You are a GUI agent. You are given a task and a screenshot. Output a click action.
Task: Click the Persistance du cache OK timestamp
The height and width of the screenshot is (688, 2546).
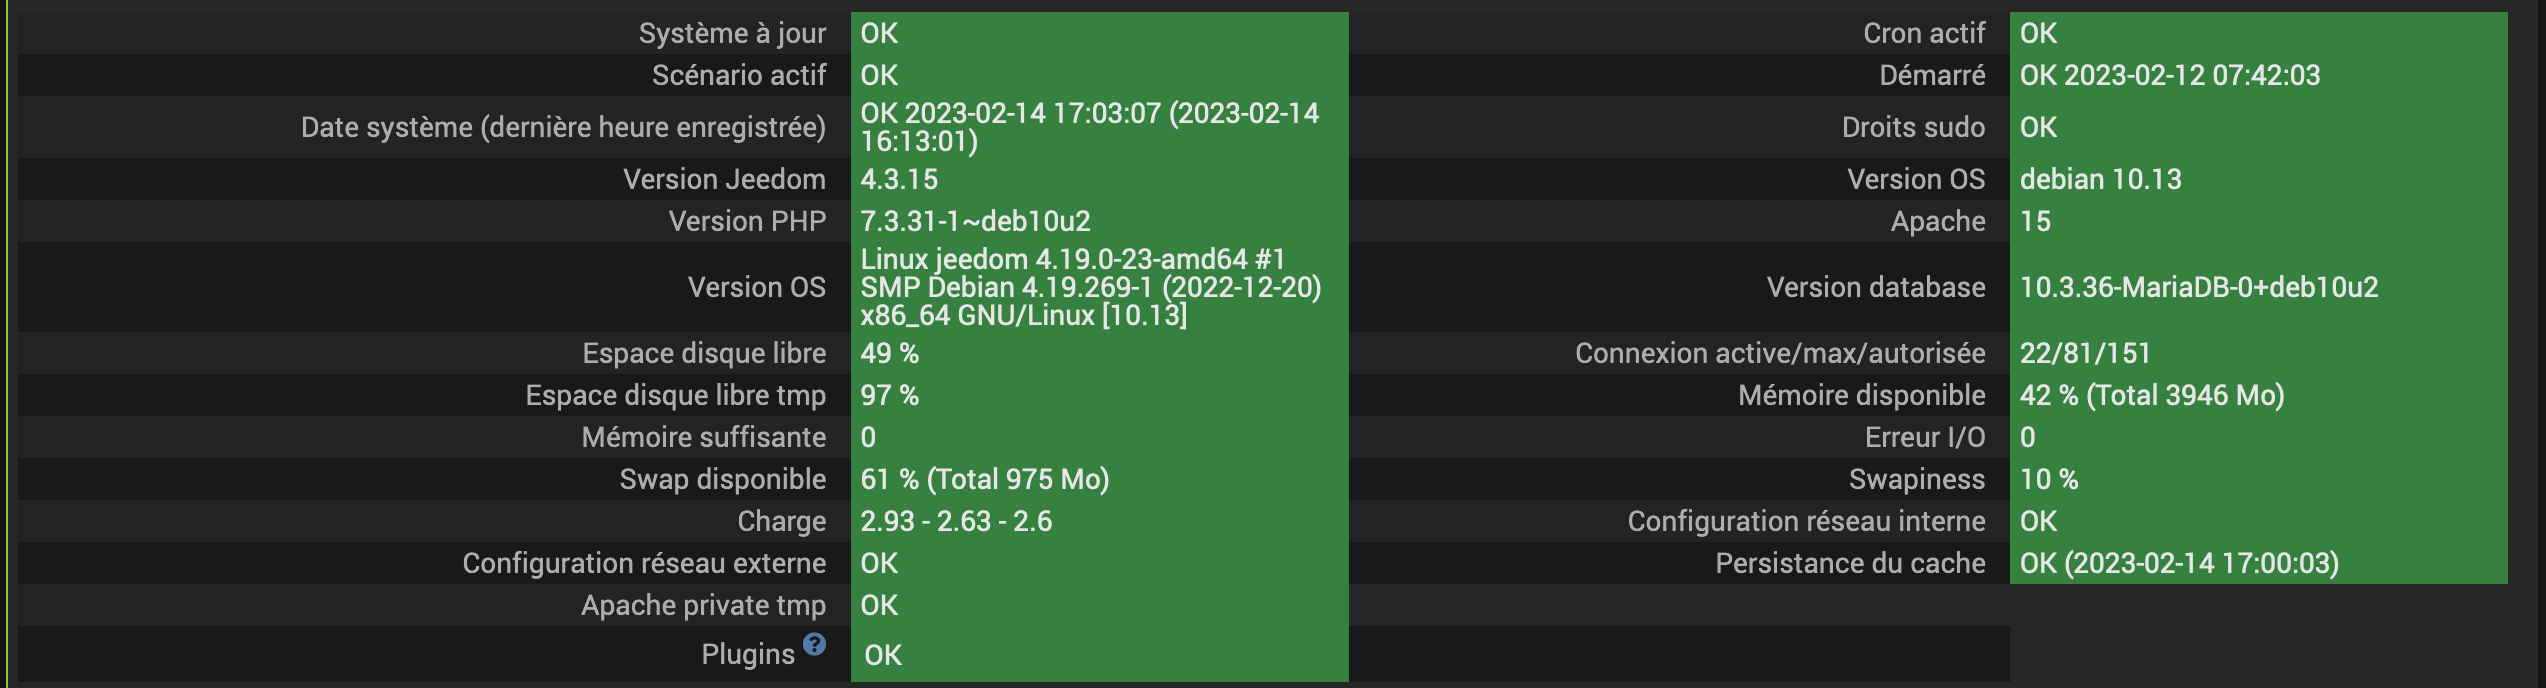pos(2178,563)
